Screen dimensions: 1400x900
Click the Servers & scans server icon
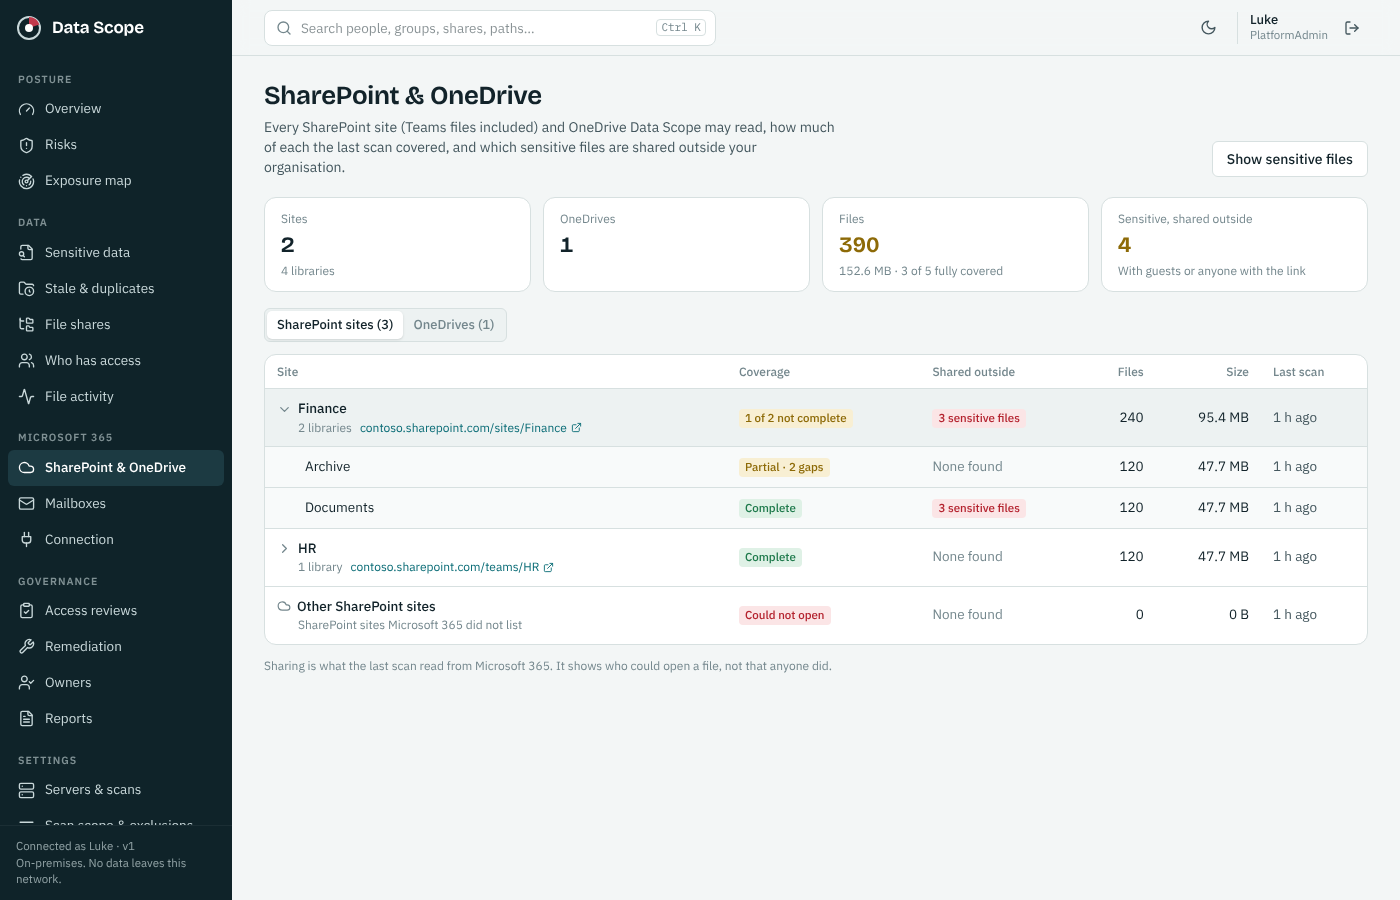[27, 790]
